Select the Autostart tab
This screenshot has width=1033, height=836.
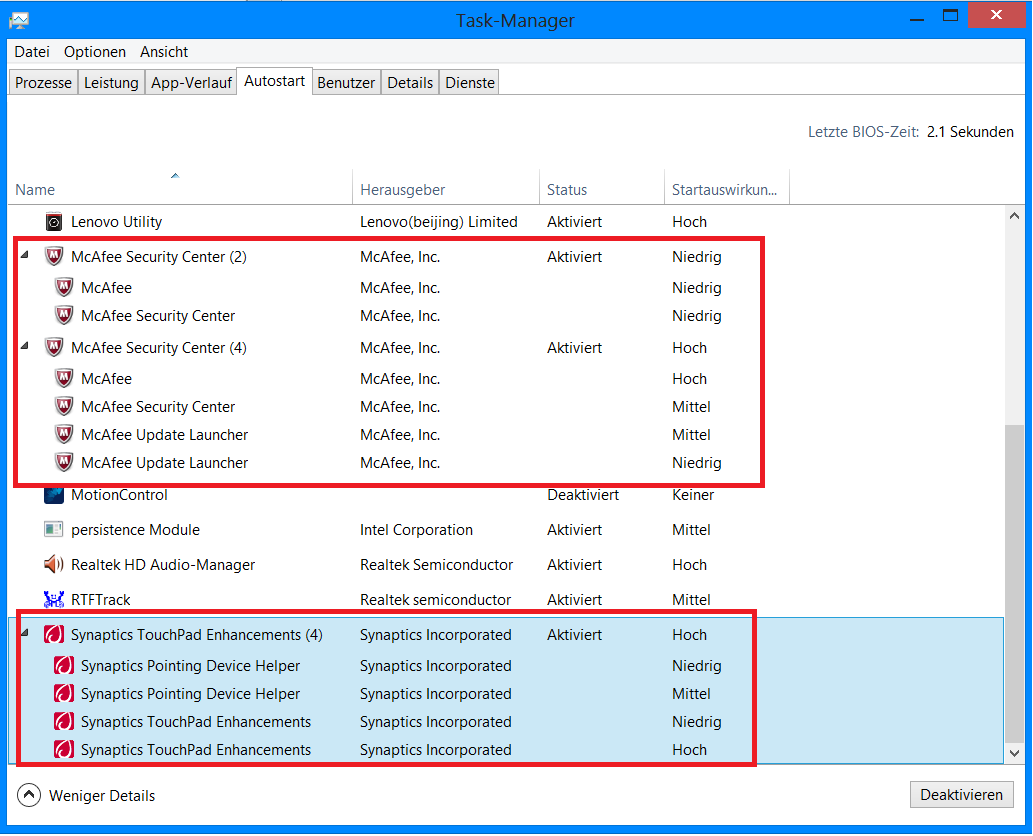pyautogui.click(x=274, y=81)
